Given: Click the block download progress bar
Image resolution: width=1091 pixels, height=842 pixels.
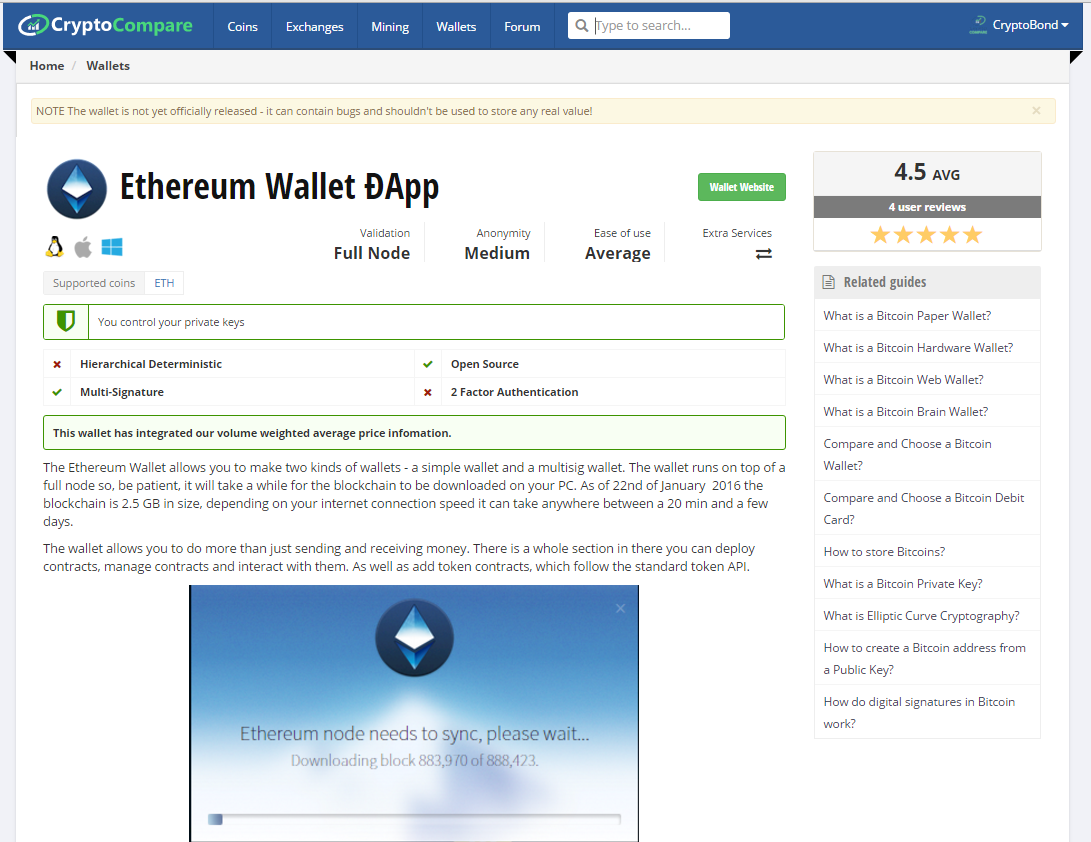Looking at the screenshot, I should 414,819.
